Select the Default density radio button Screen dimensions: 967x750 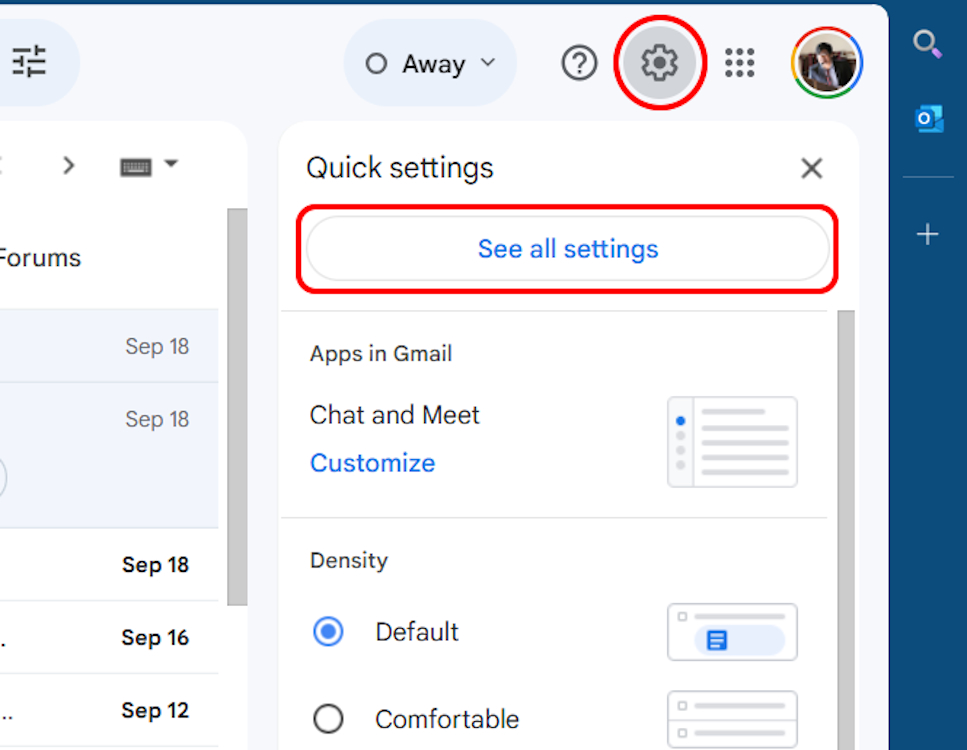click(328, 632)
